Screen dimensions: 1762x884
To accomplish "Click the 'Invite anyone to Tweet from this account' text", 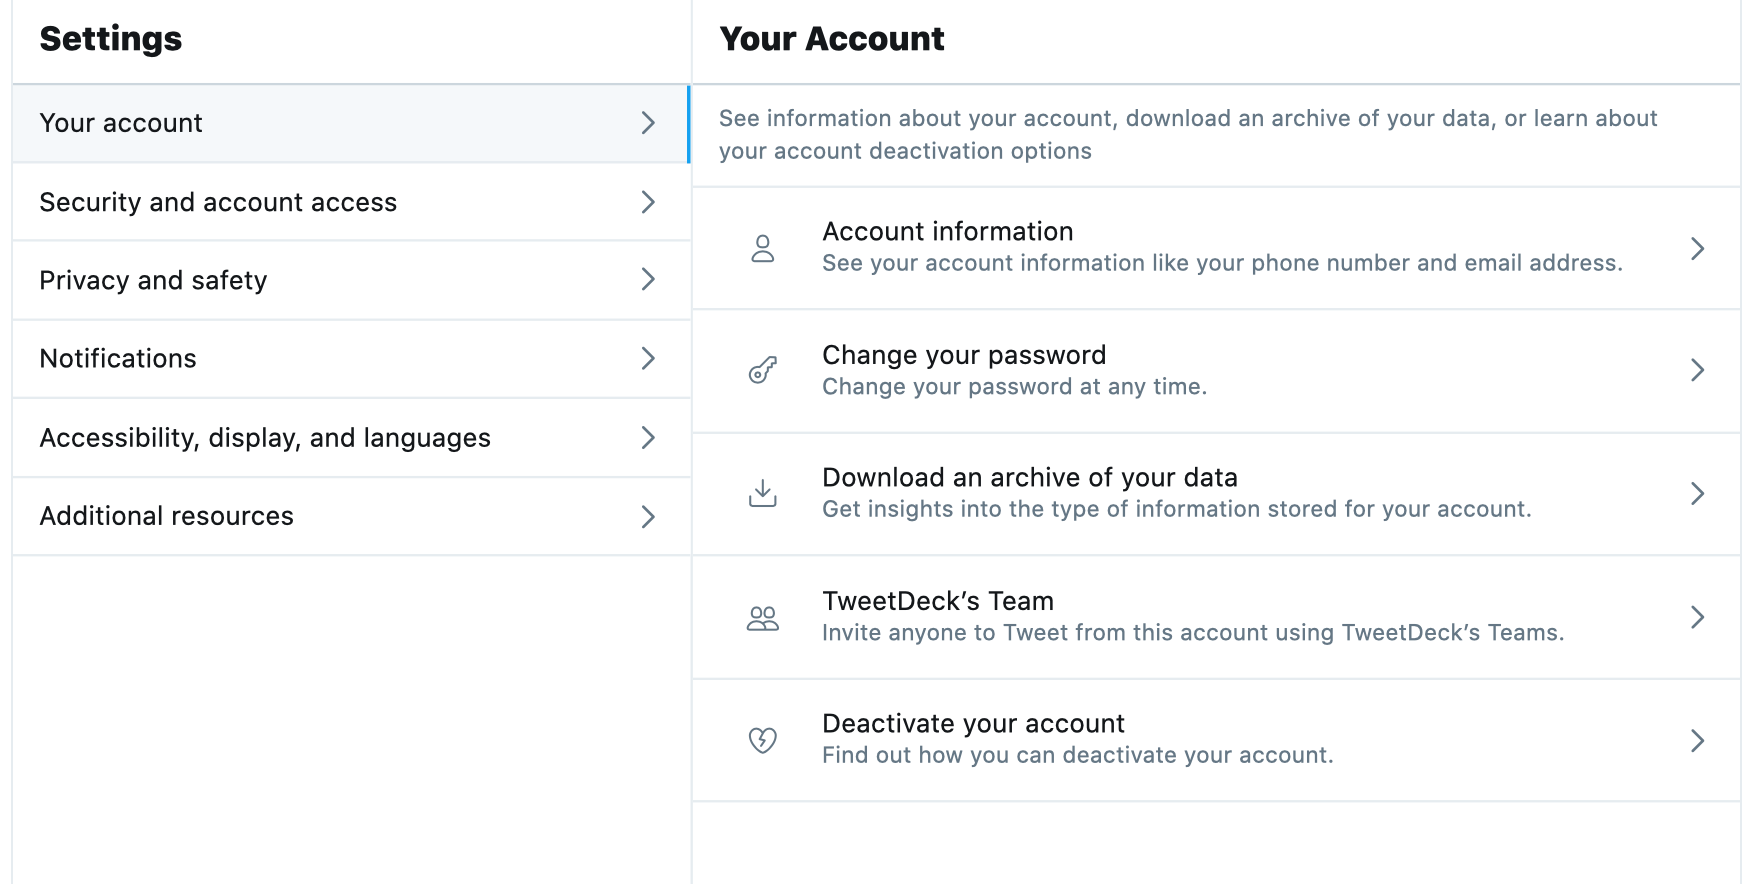I will coord(1193,633).
